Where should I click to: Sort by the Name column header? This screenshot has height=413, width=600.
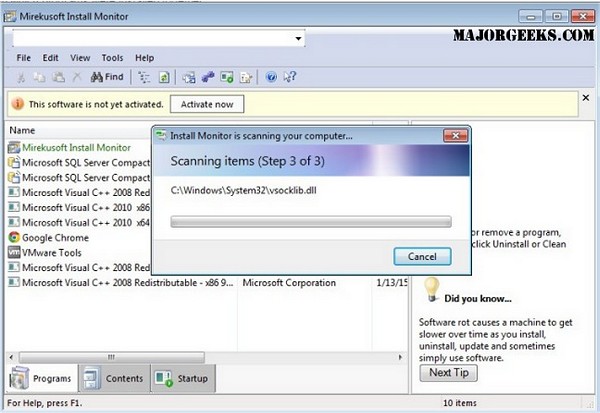(x=22, y=130)
